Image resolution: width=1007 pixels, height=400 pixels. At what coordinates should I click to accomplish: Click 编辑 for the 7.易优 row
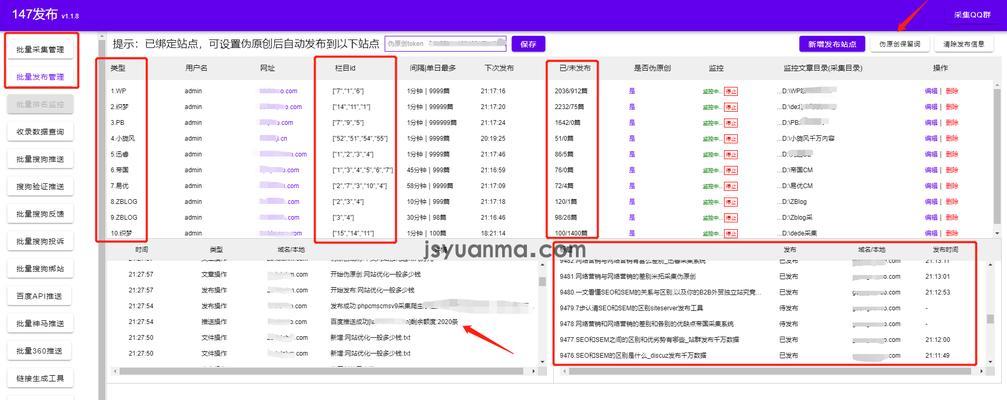coord(931,186)
